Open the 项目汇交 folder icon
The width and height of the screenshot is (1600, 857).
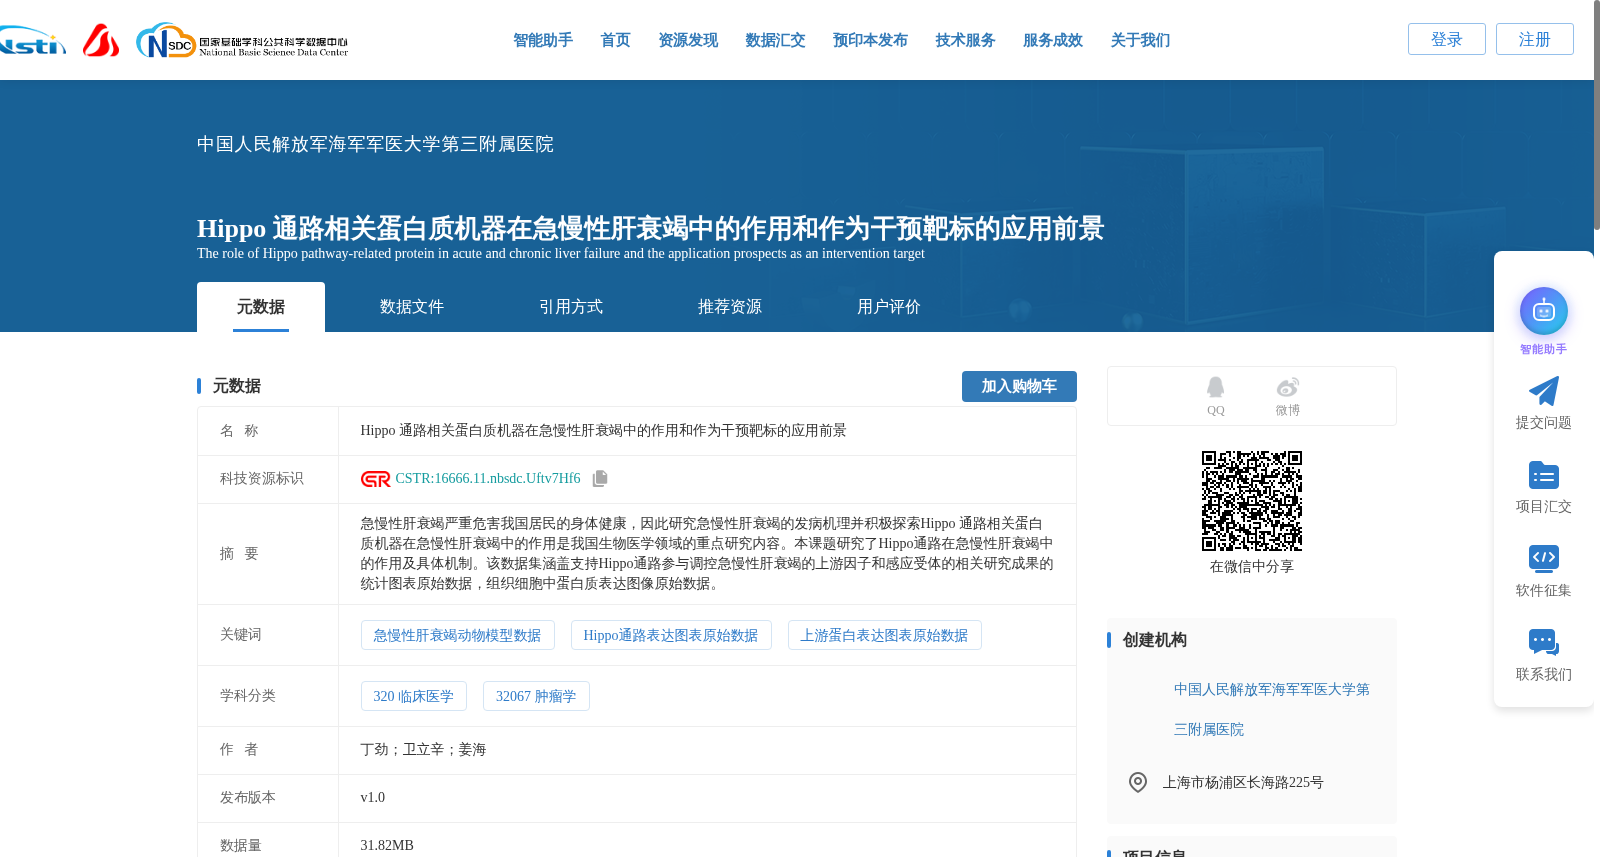(x=1543, y=475)
